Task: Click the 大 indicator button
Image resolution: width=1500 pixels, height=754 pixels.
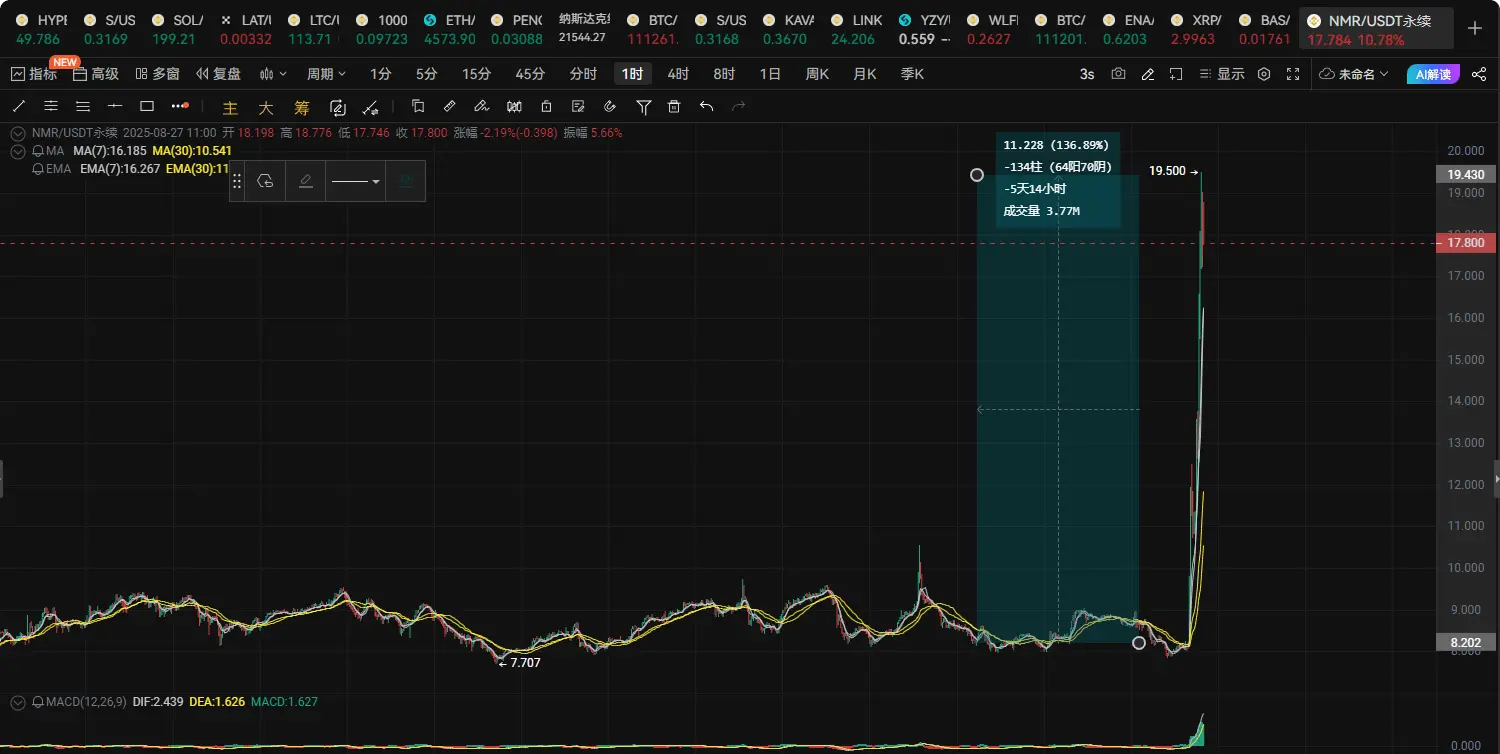Action: [x=266, y=107]
